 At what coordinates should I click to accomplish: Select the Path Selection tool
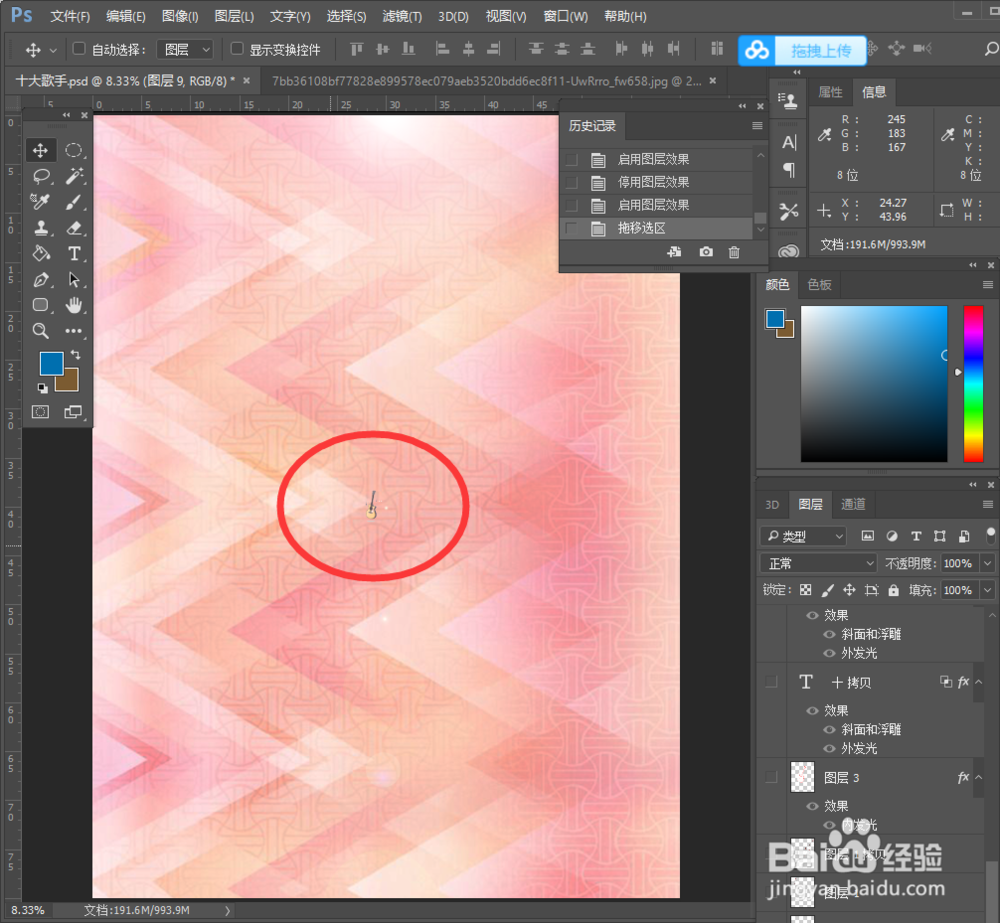[74, 279]
